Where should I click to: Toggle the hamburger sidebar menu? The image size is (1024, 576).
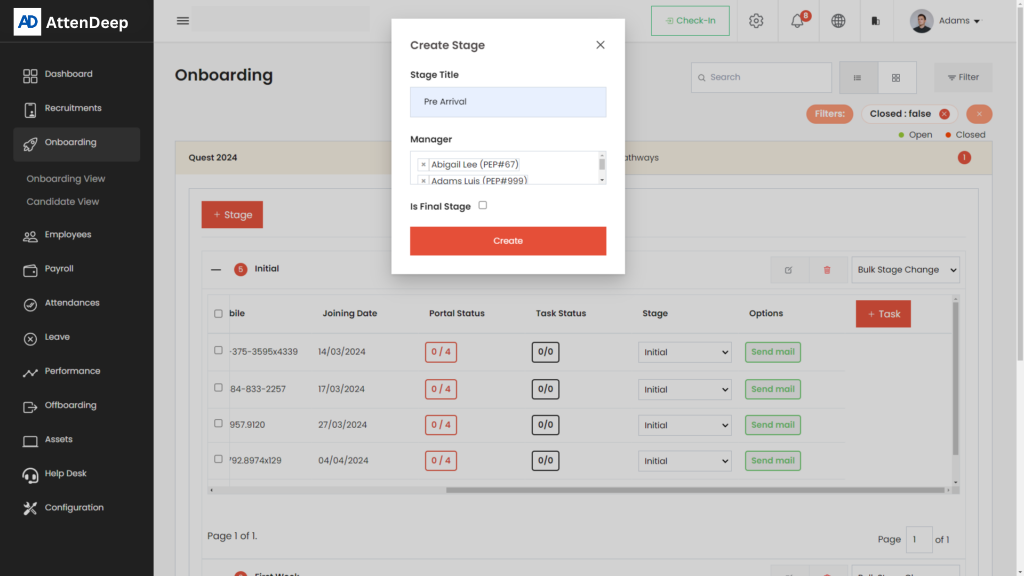pos(183,21)
